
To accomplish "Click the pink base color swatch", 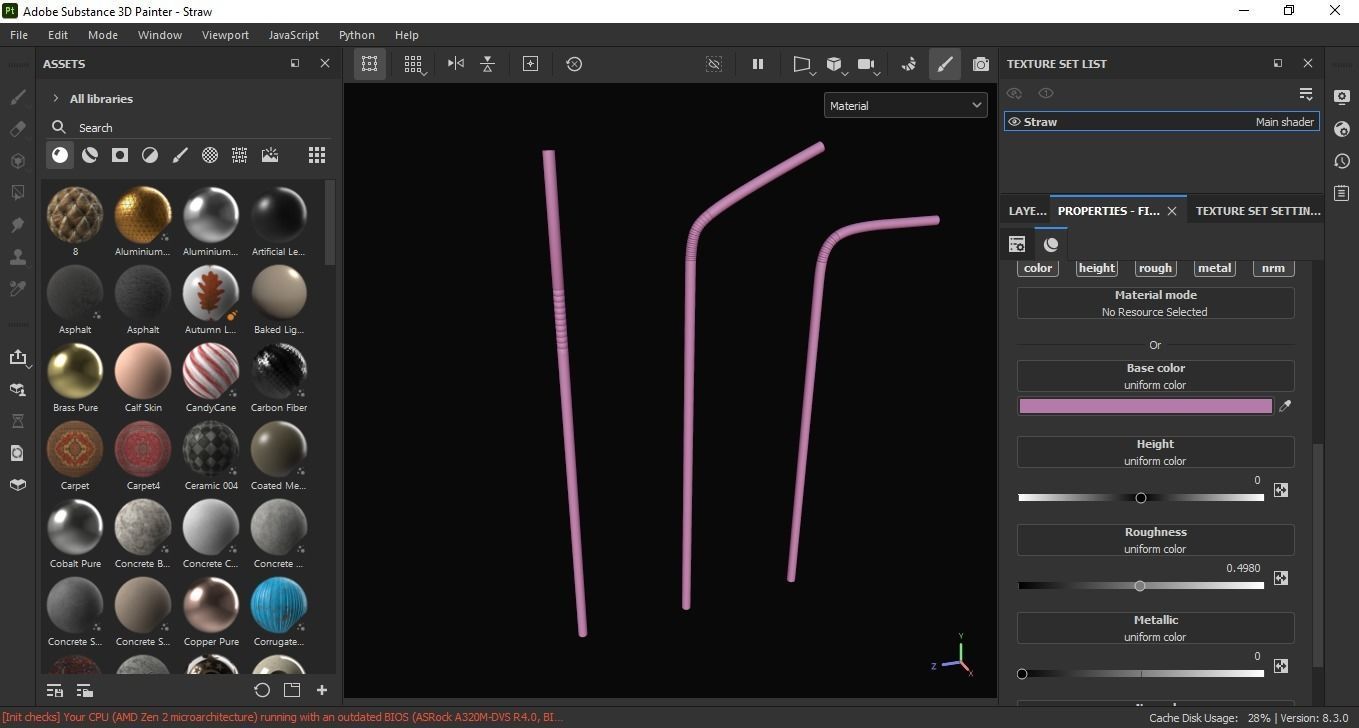I will point(1145,406).
